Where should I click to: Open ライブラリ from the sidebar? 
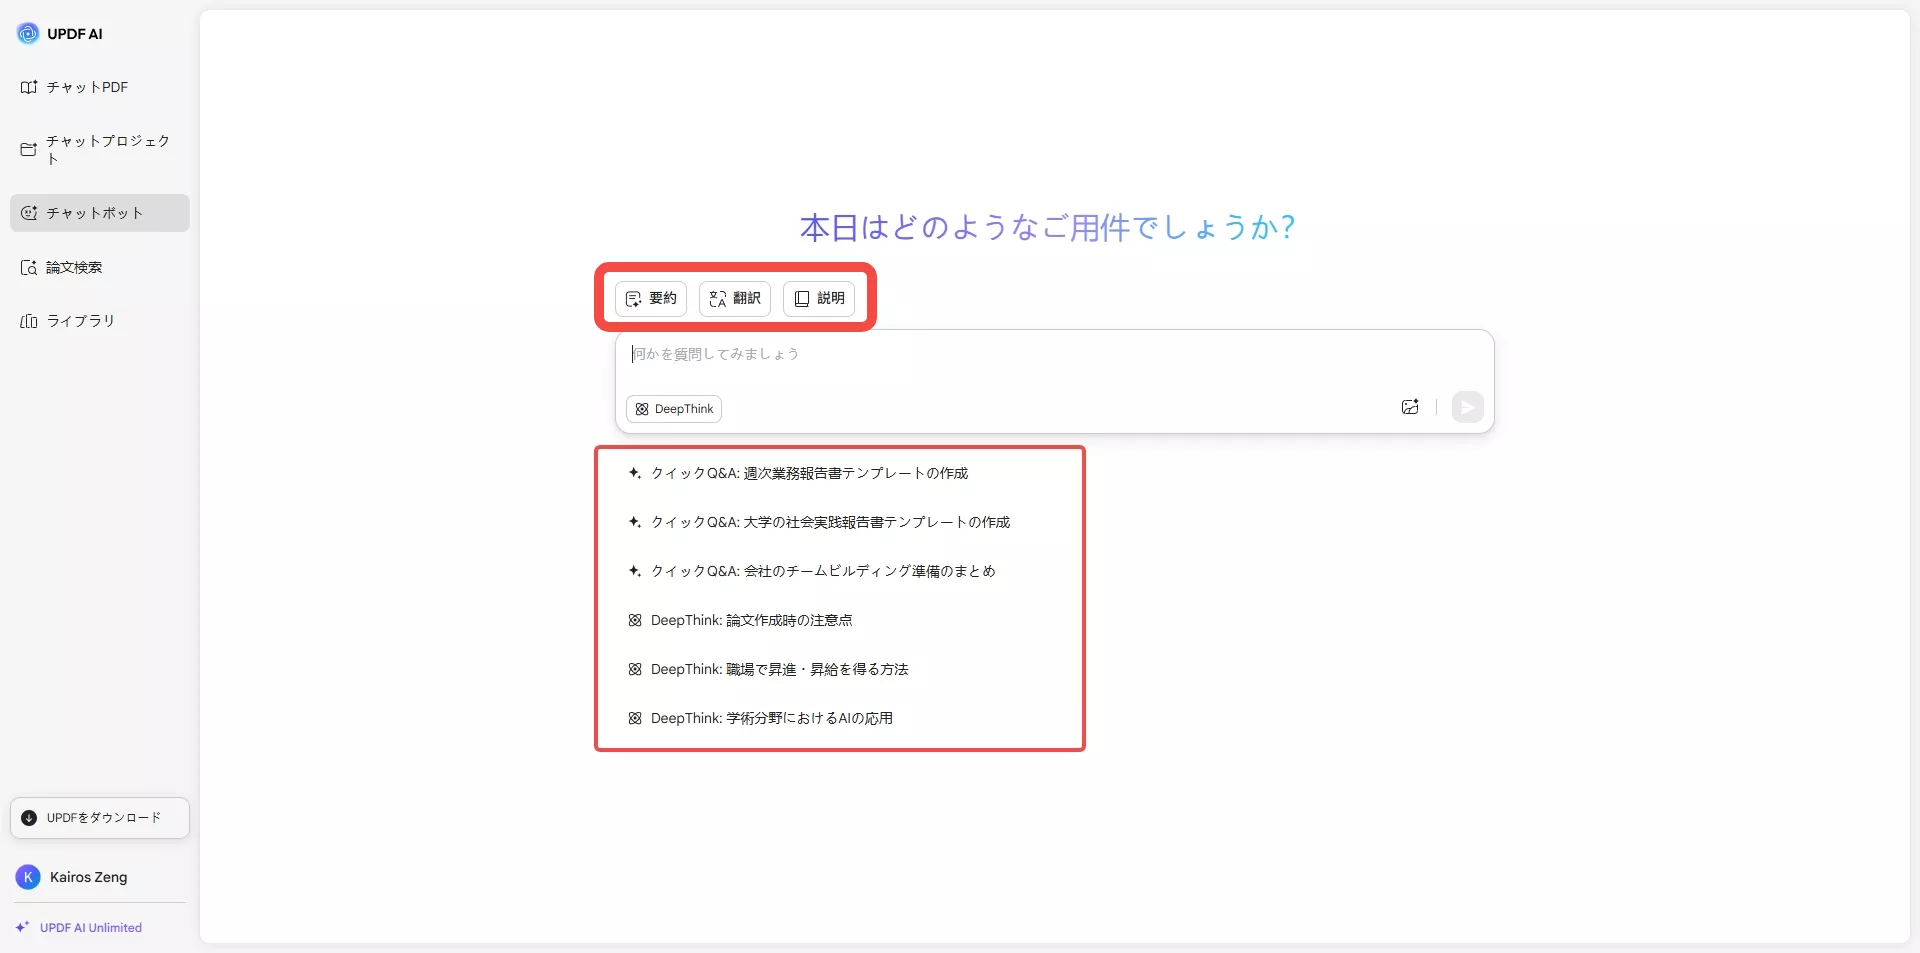[x=99, y=321]
